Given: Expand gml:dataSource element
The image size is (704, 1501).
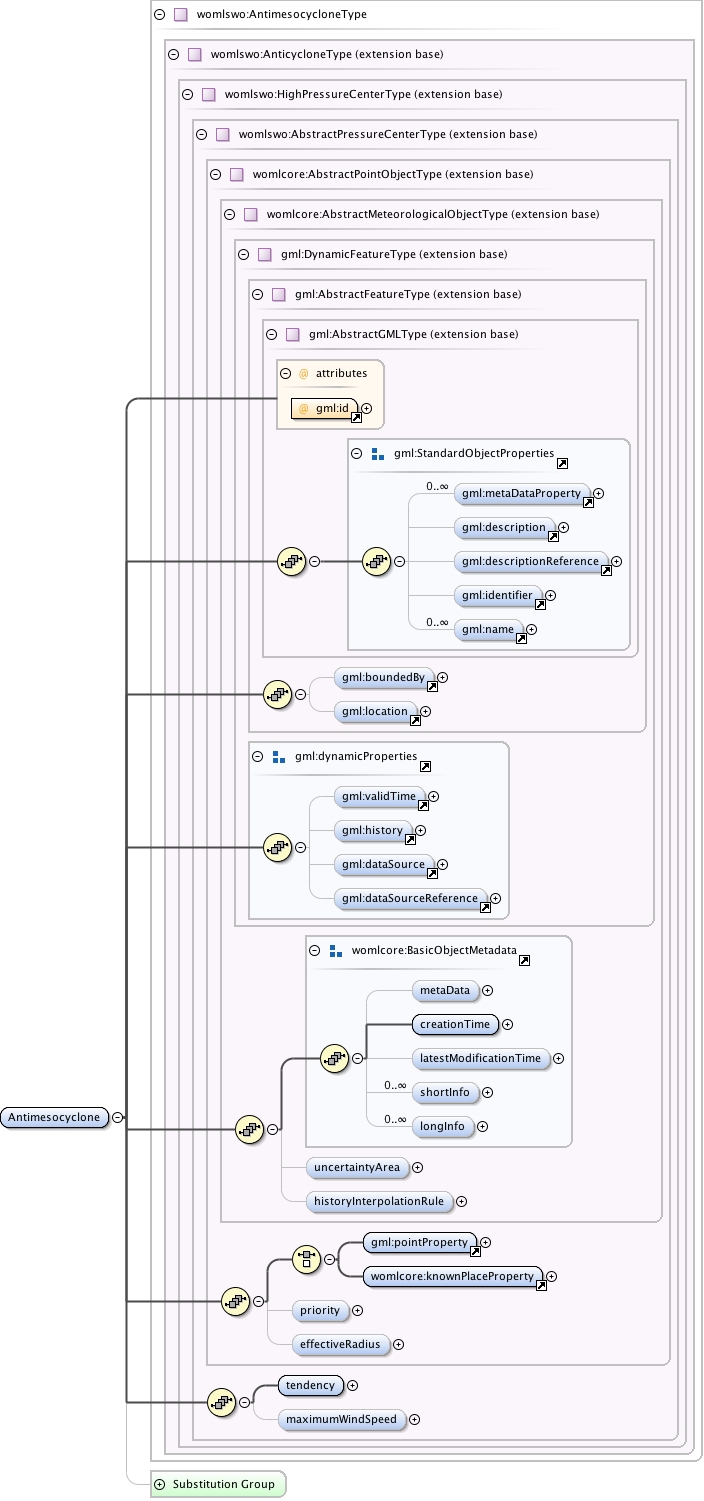Looking at the screenshot, I should coord(443,864).
